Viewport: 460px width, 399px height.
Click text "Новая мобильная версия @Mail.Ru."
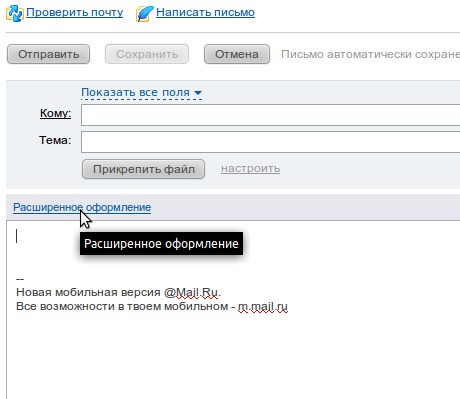(x=119, y=292)
